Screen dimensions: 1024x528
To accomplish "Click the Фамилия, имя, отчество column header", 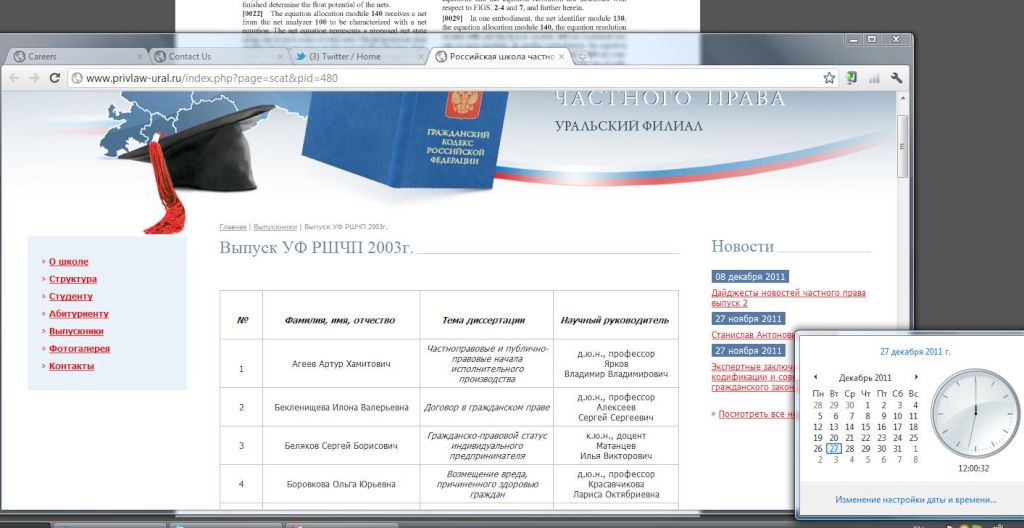I will pyautogui.click(x=340, y=320).
